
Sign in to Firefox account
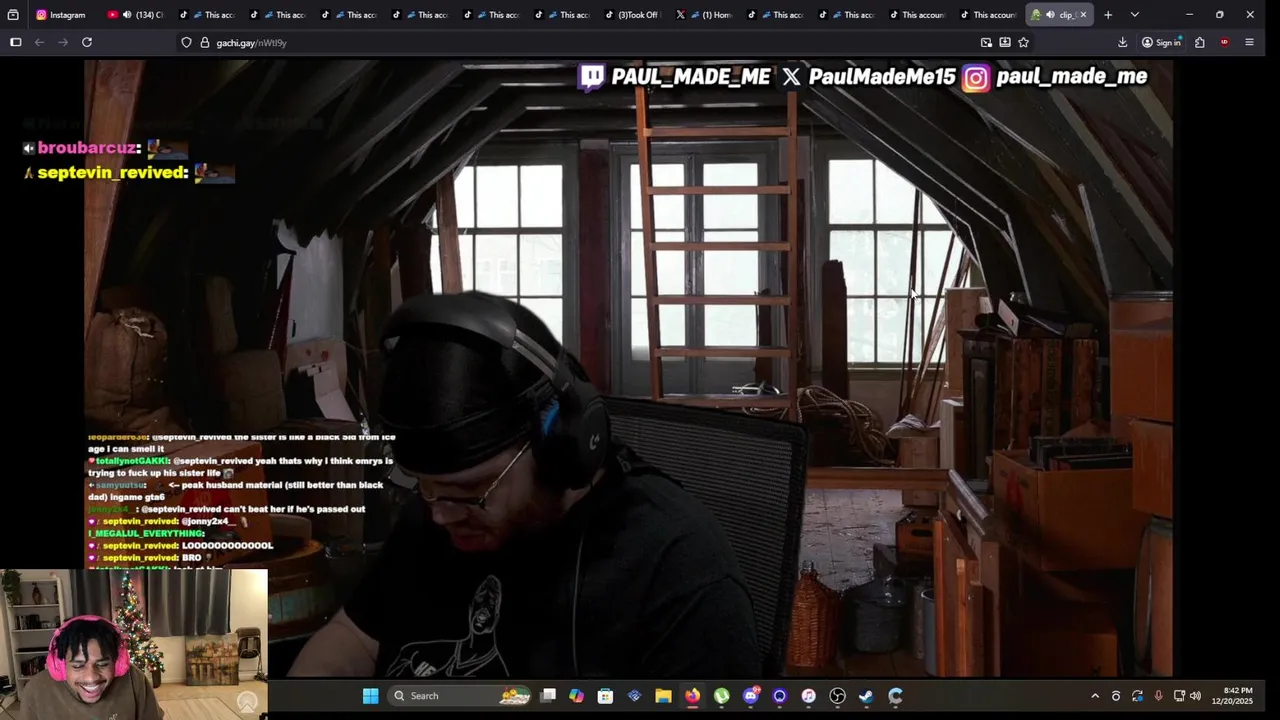[1161, 42]
